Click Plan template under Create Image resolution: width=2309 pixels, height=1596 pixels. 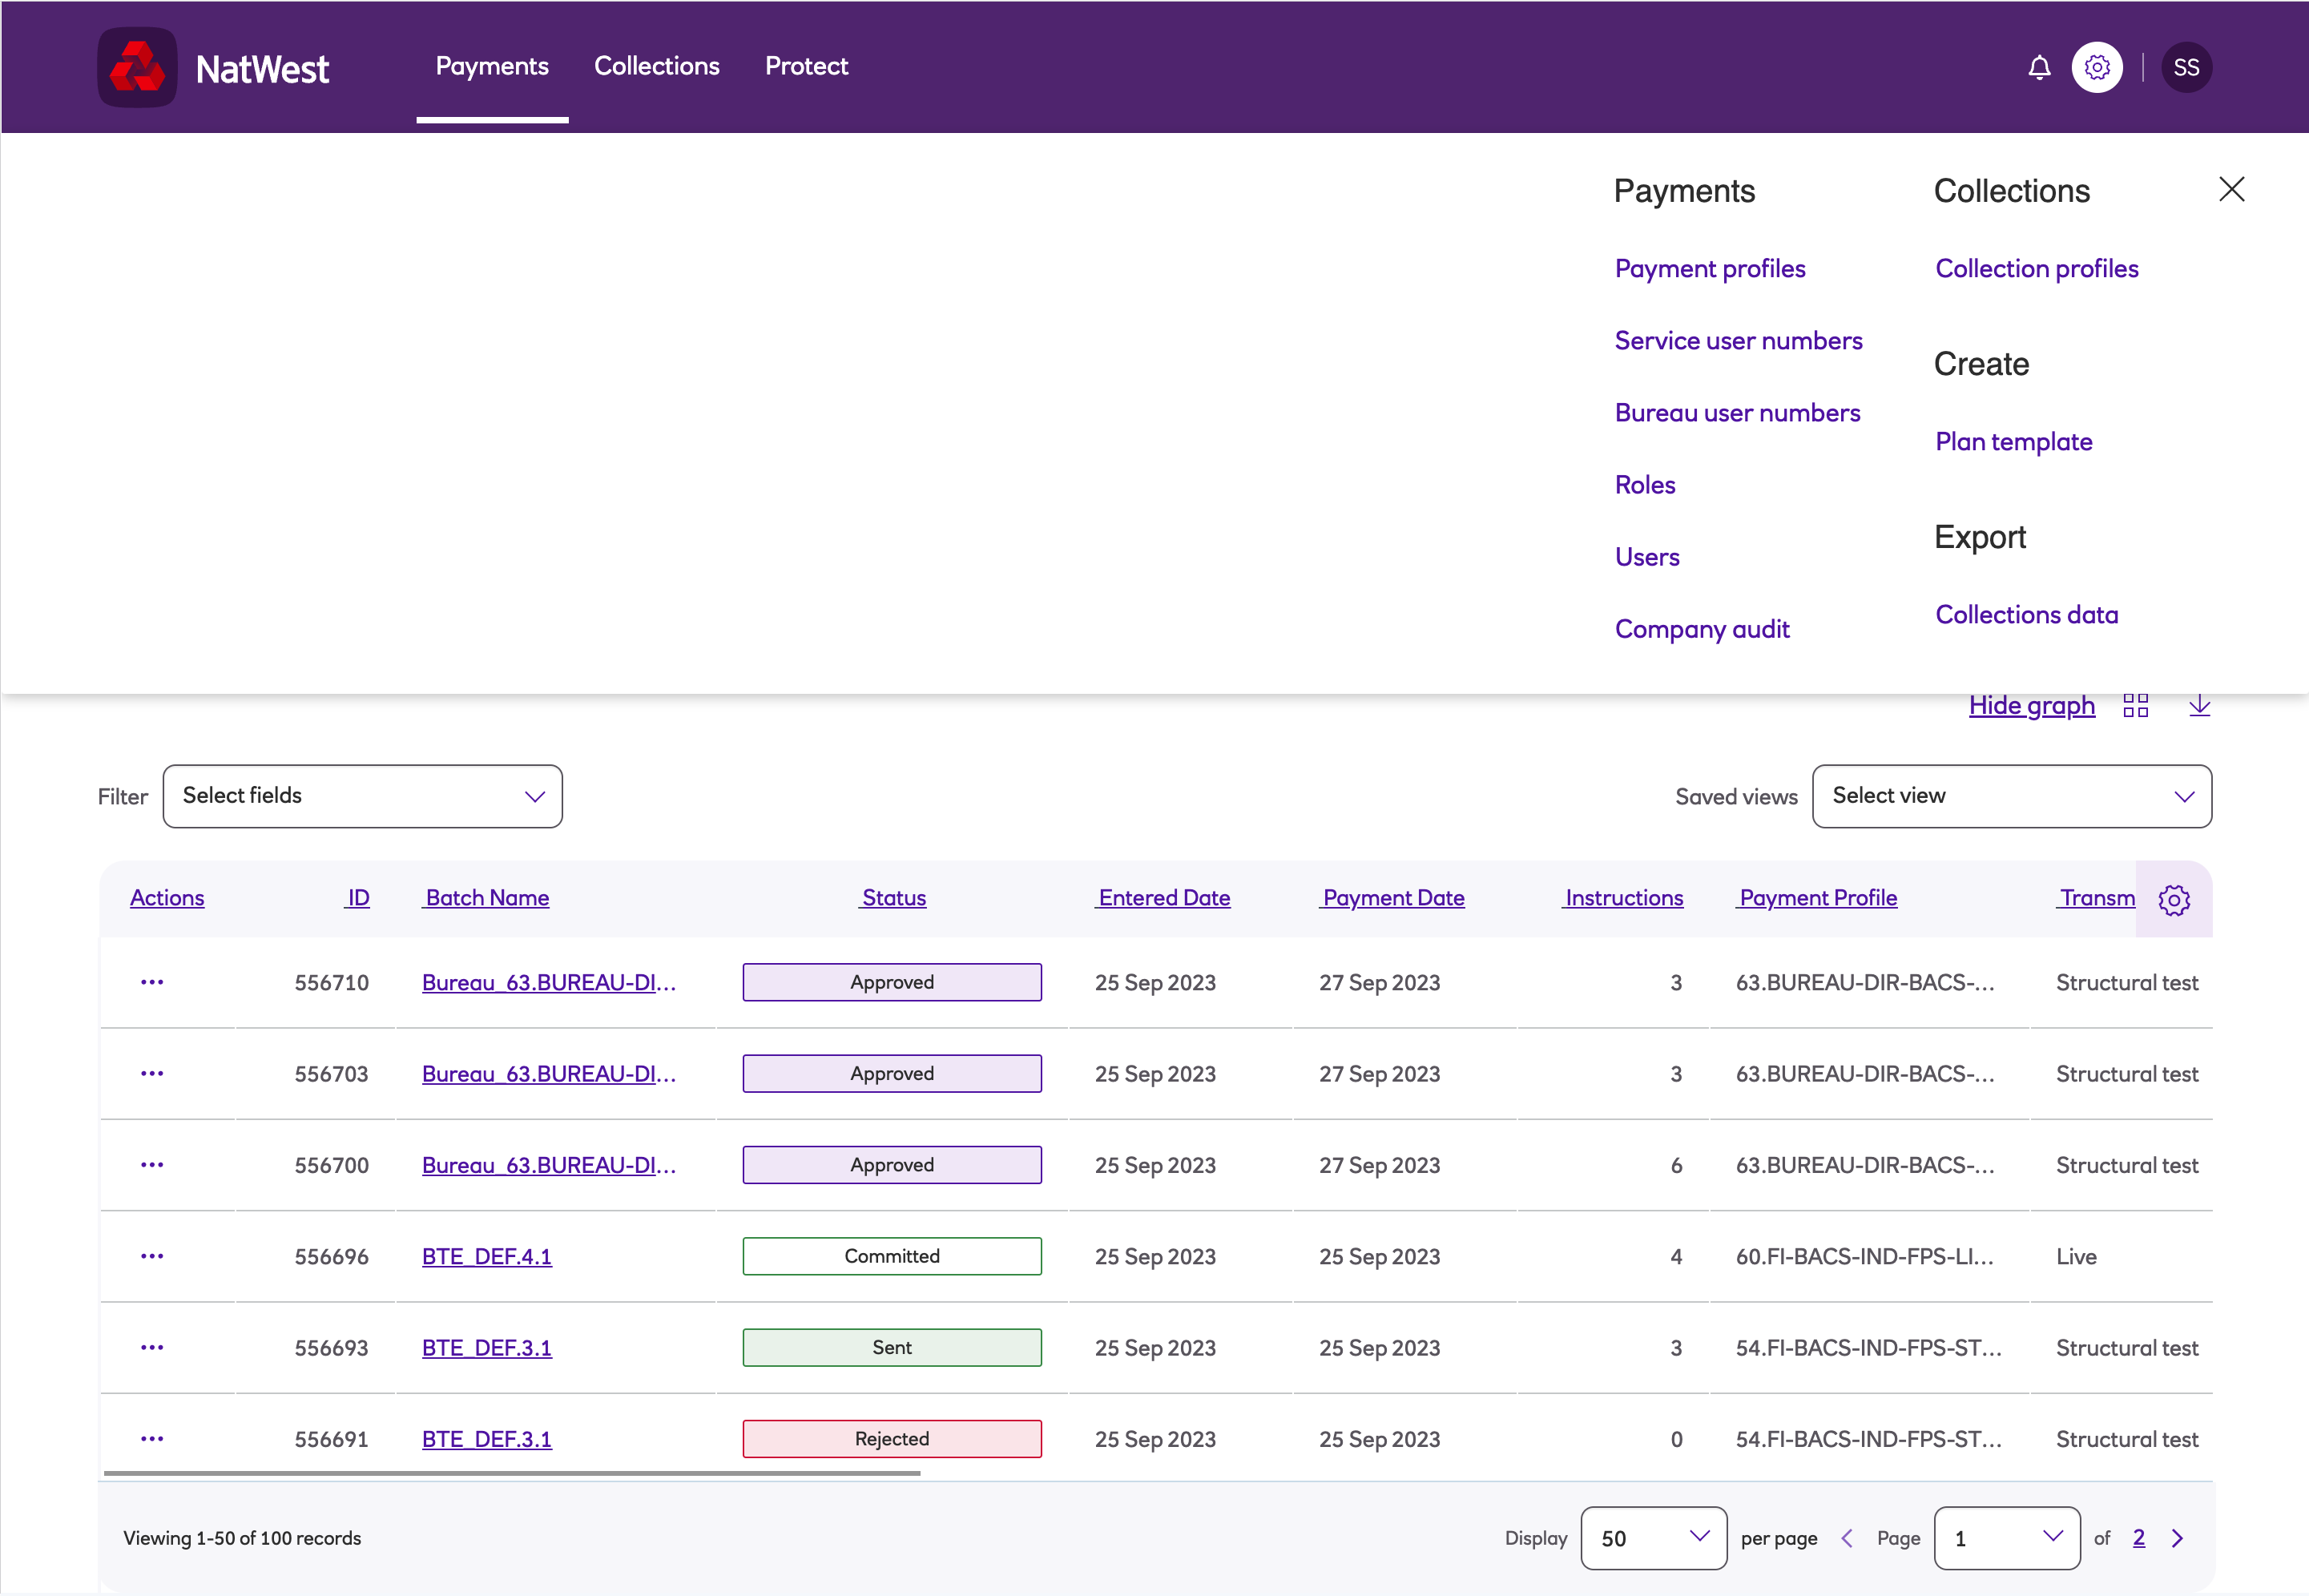point(2013,441)
